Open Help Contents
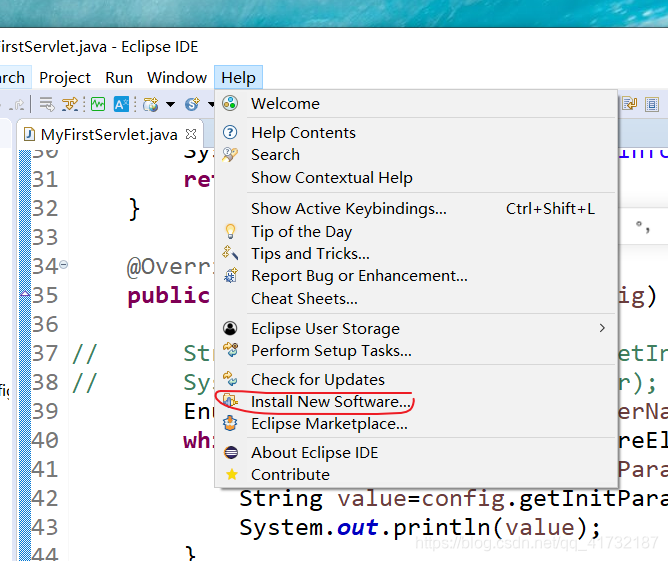 coord(415,132)
